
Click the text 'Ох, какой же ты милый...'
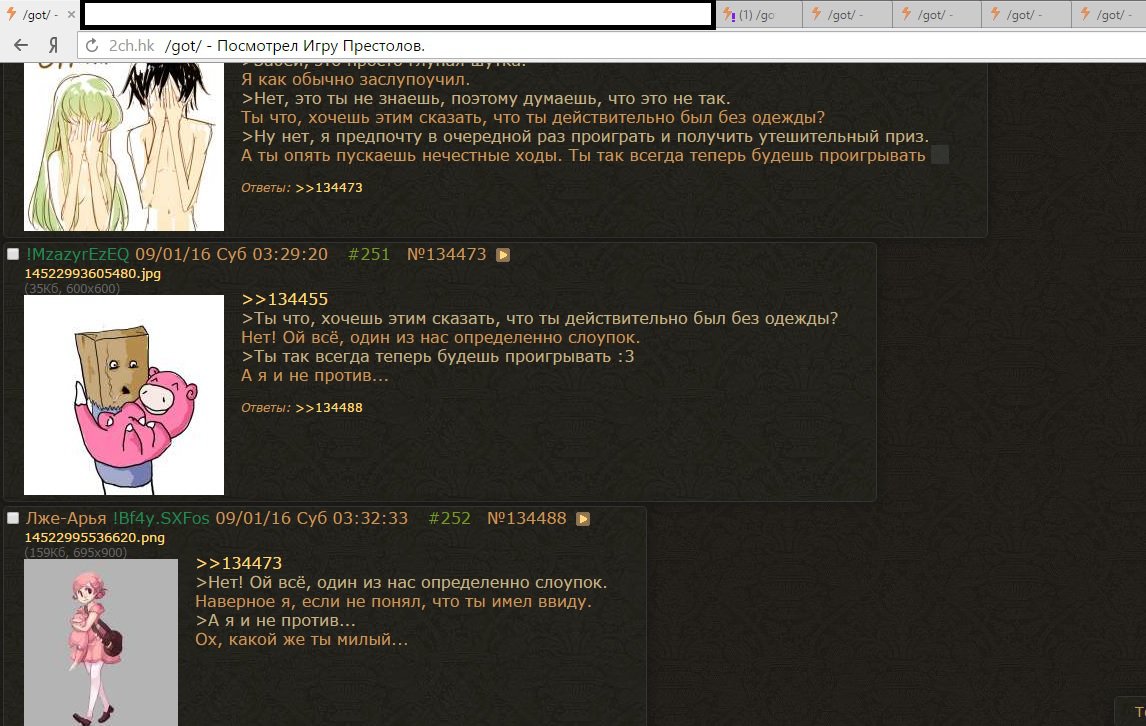(x=301, y=639)
